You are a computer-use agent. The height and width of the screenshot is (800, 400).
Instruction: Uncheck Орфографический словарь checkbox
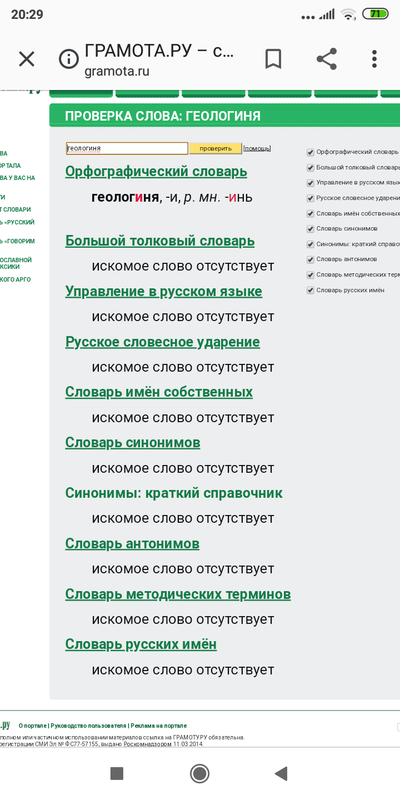(310, 152)
